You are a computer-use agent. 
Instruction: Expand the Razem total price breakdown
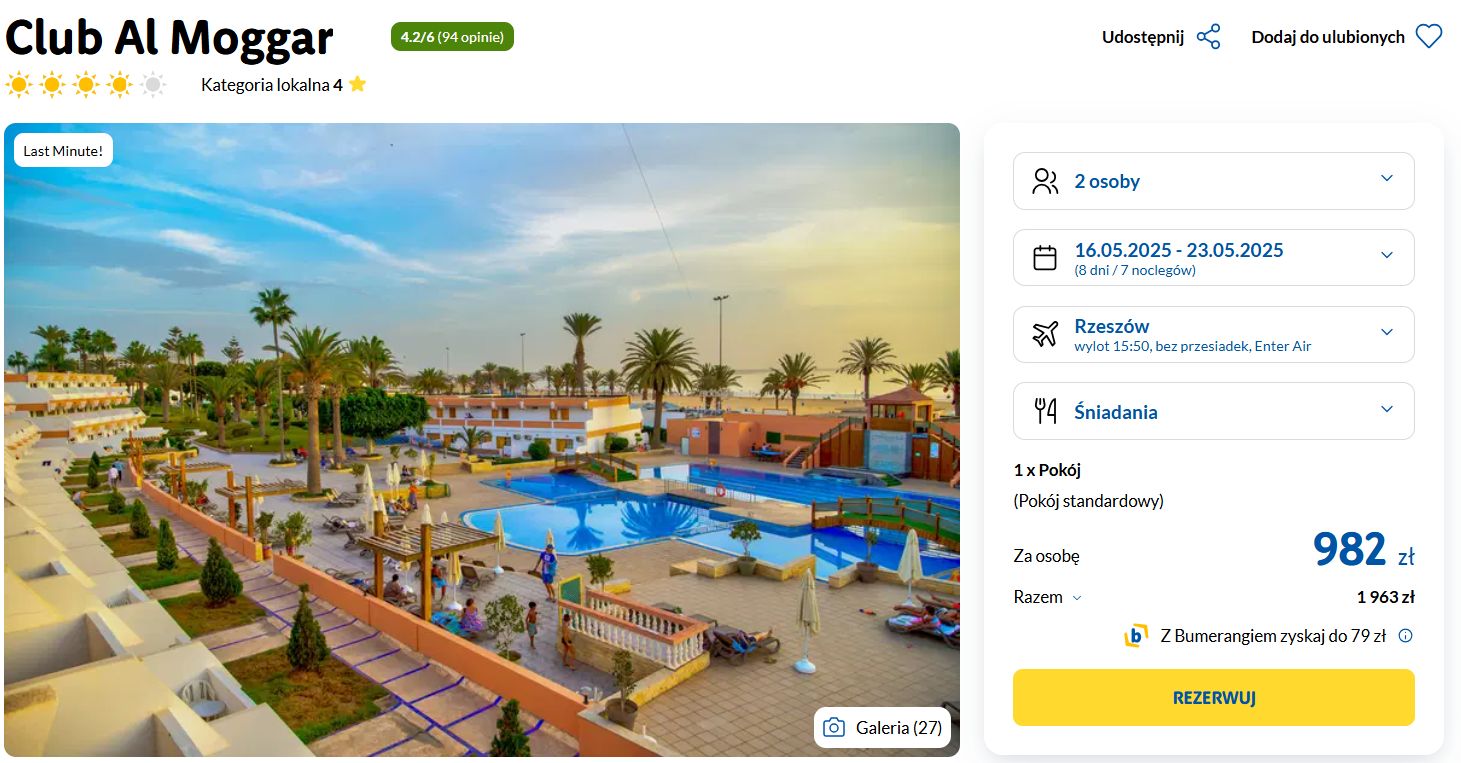point(1048,597)
